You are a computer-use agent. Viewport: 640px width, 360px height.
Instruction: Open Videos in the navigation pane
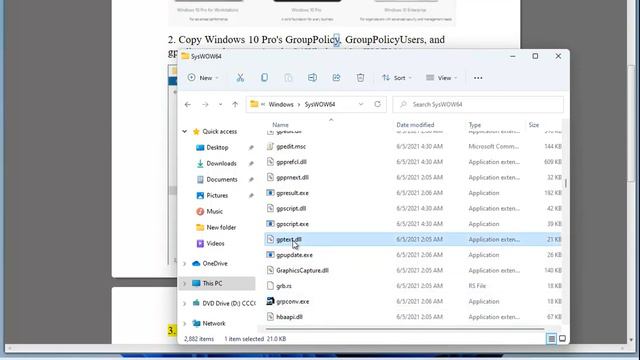point(215,243)
